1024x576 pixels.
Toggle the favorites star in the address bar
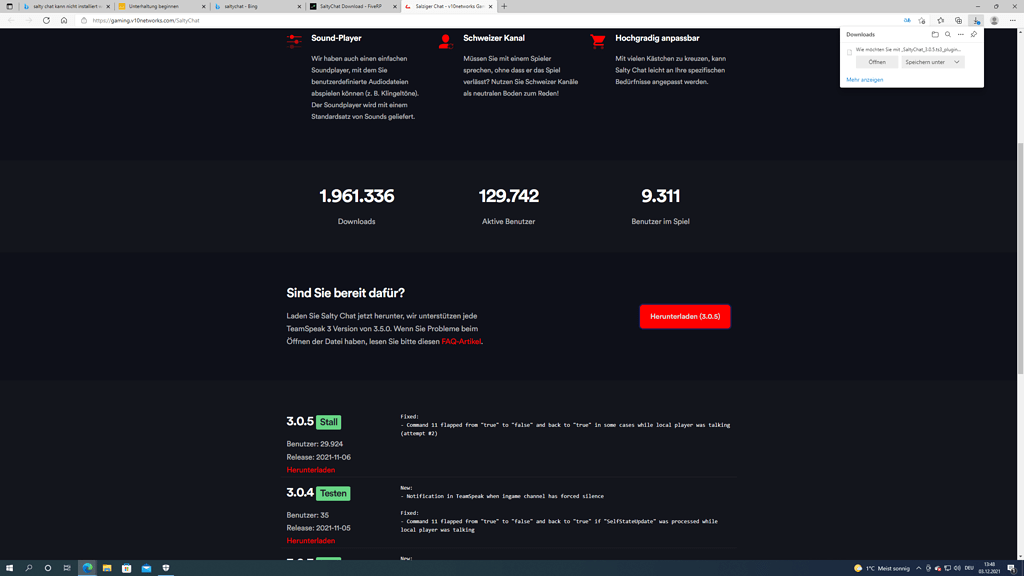pyautogui.click(x=922, y=20)
